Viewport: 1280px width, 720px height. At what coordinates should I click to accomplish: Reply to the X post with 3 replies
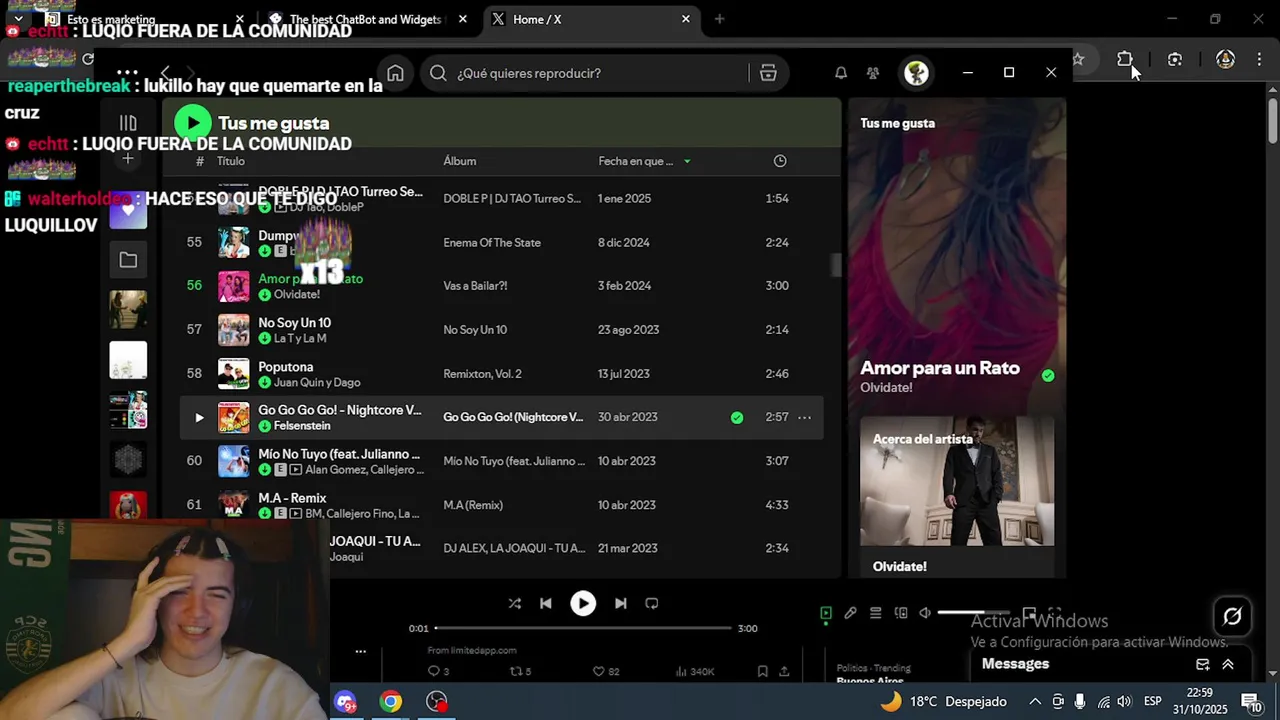(438, 671)
